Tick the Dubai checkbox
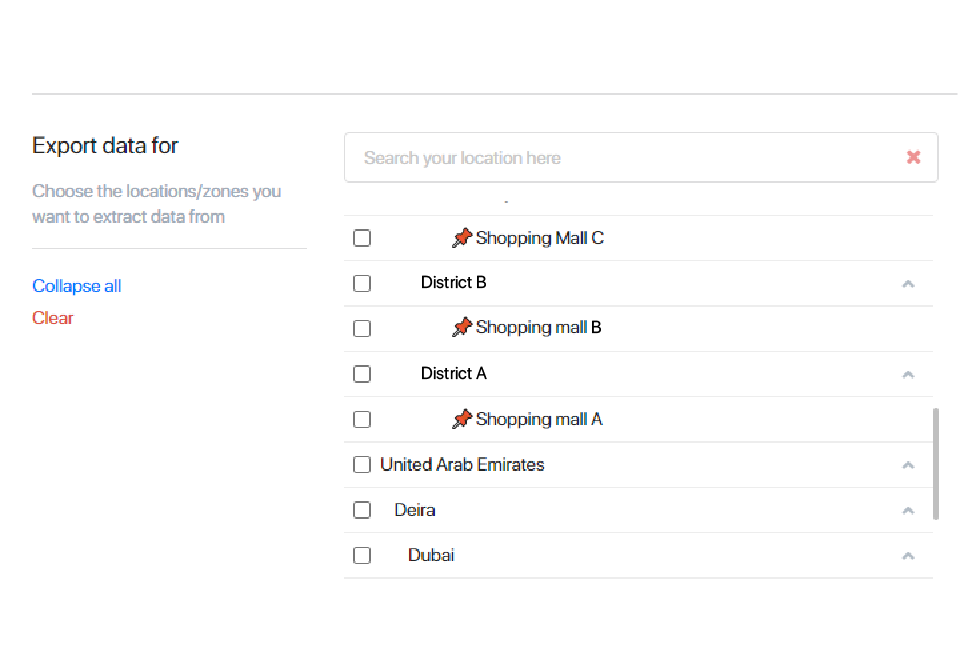 pyautogui.click(x=362, y=555)
